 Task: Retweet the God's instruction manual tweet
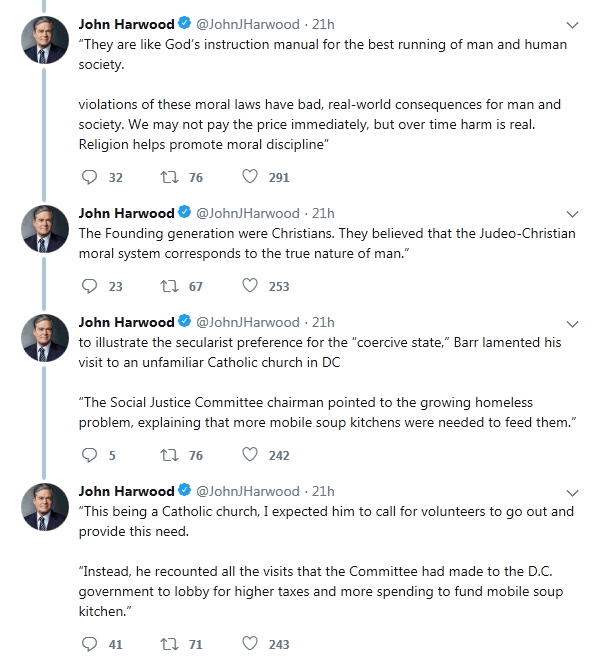(x=169, y=177)
